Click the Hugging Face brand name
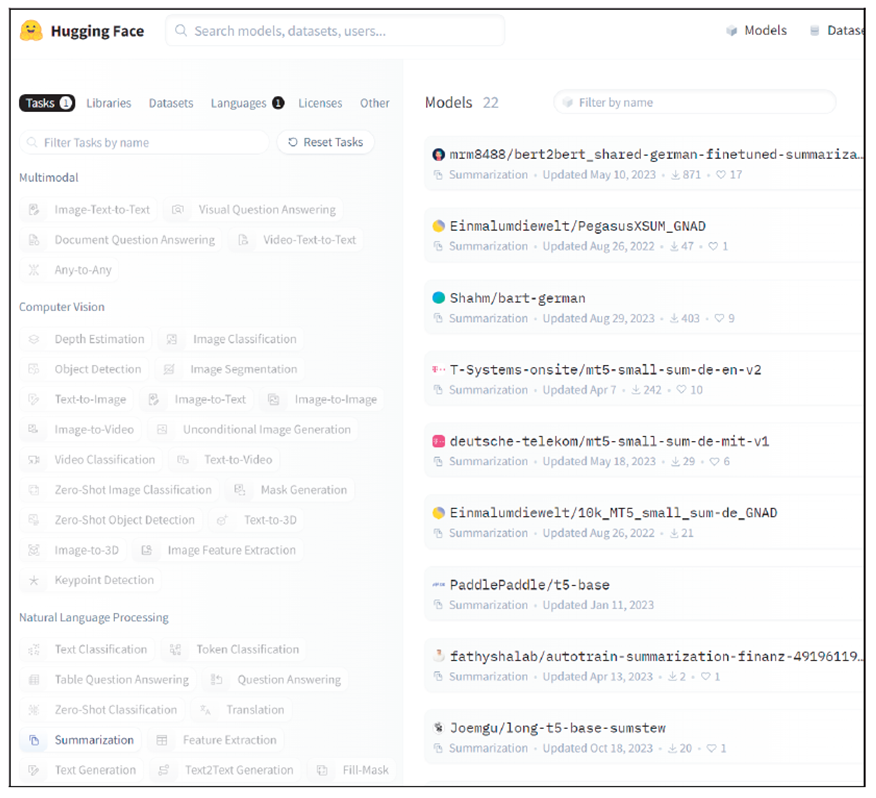Image resolution: width=876 pixels, height=798 pixels. point(97,31)
